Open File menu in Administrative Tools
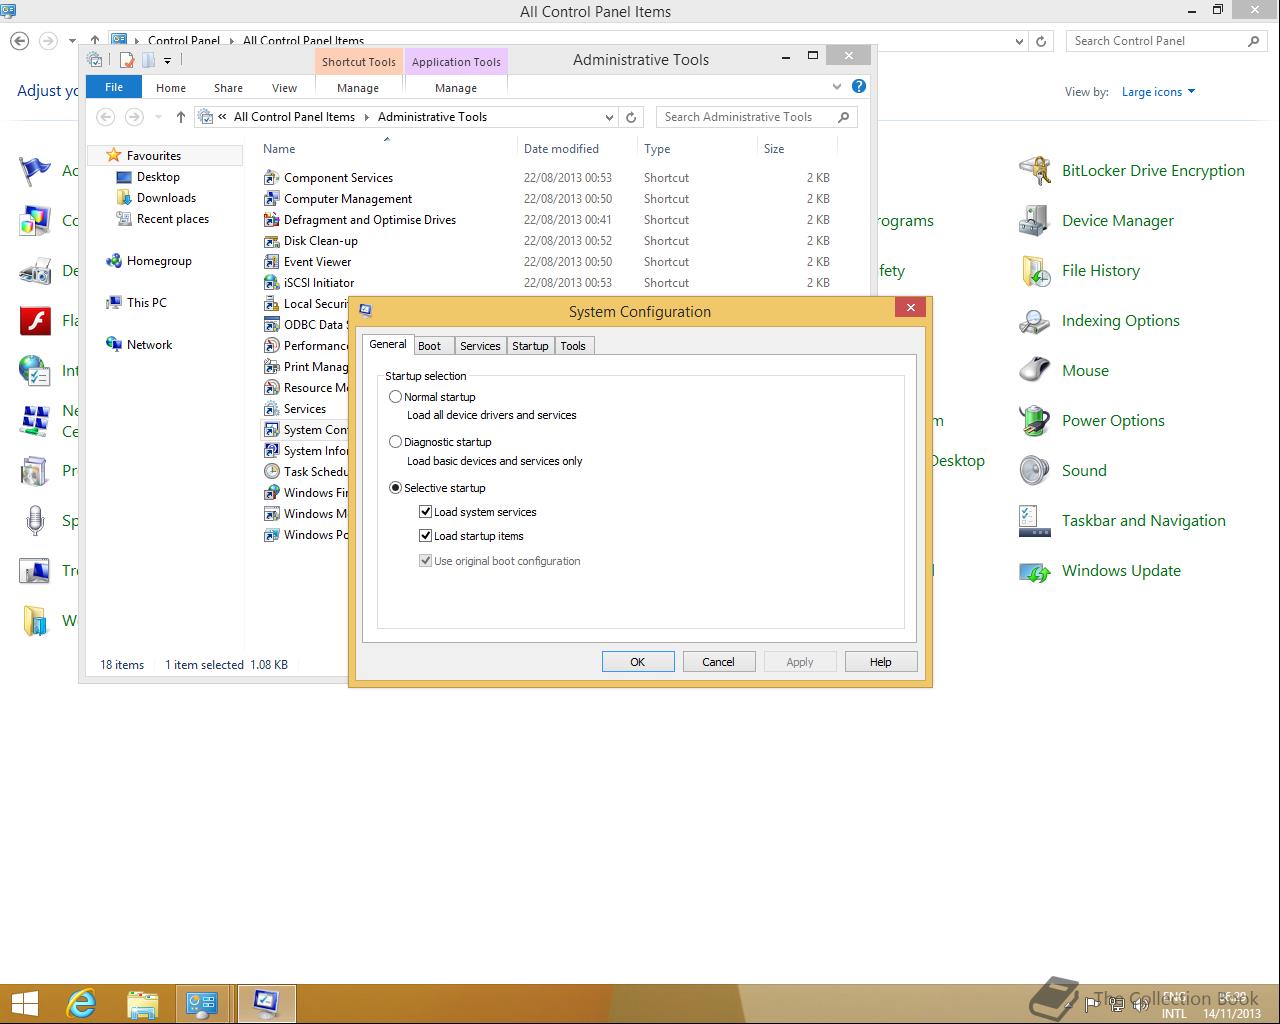Screen dimensions: 1280x1024 click(x=114, y=87)
